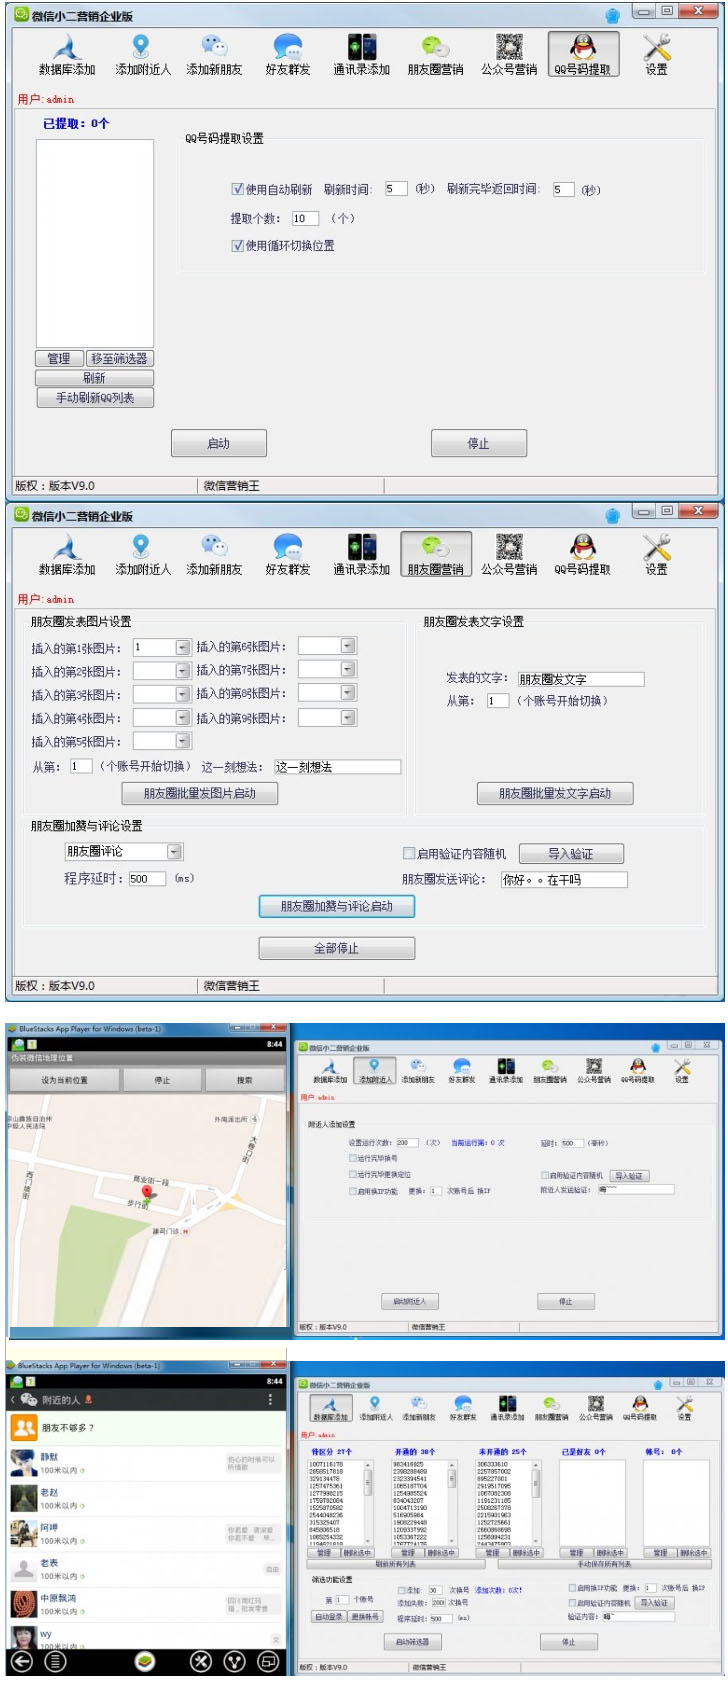
Task: Toggle 使用自动刷新 checkbox
Action: pyautogui.click(x=238, y=188)
